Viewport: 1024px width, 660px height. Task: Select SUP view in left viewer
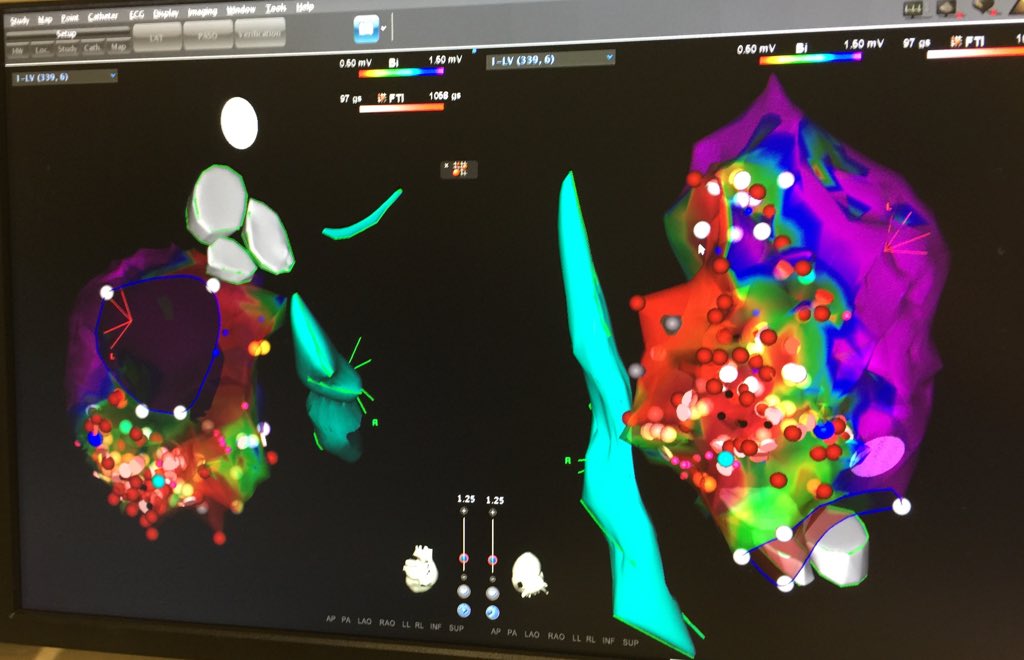pos(456,627)
